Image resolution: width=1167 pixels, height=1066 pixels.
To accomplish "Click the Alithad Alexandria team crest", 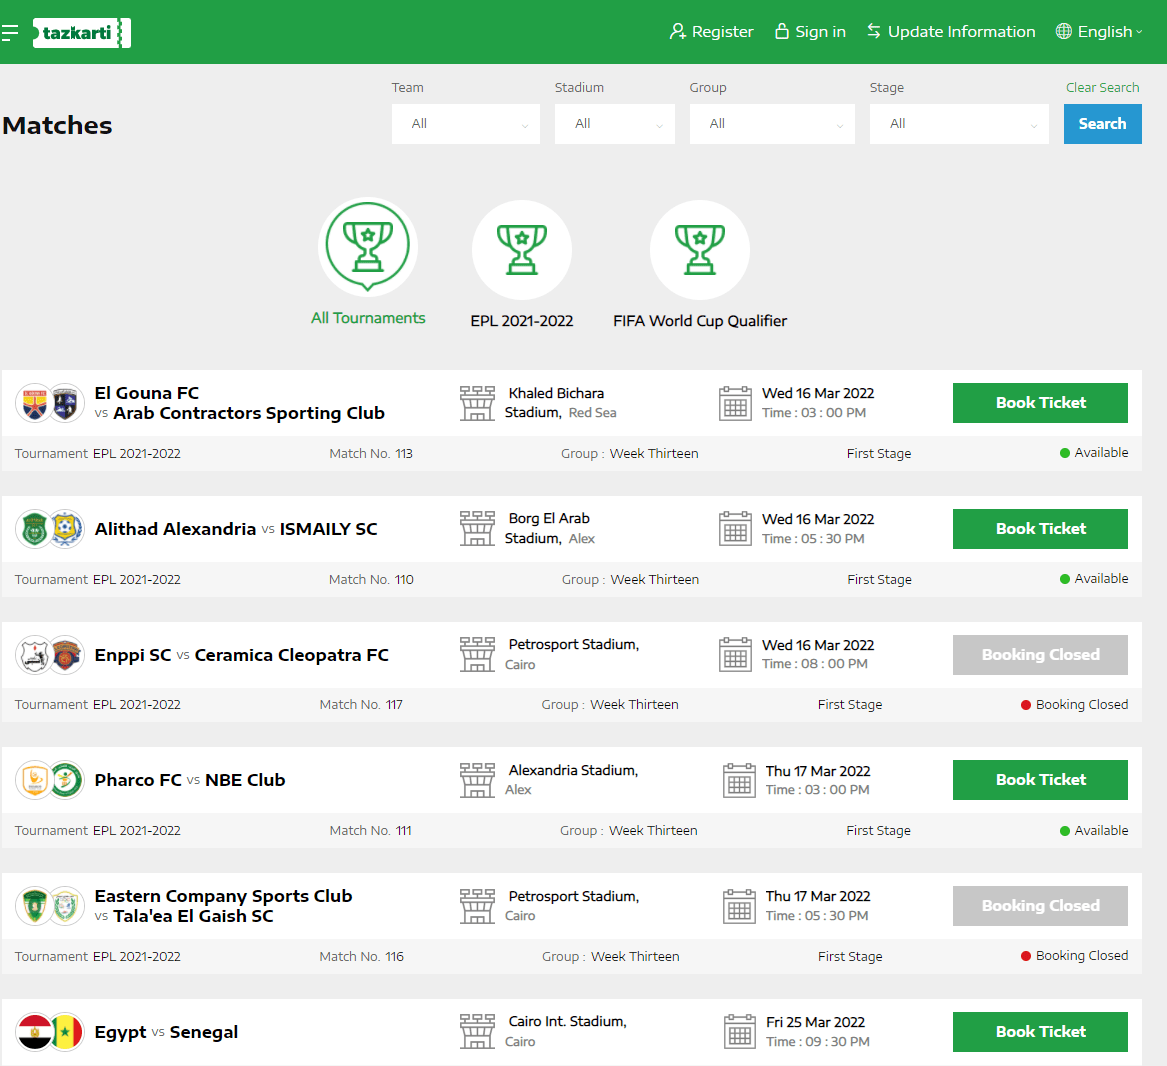I will [x=34, y=529].
